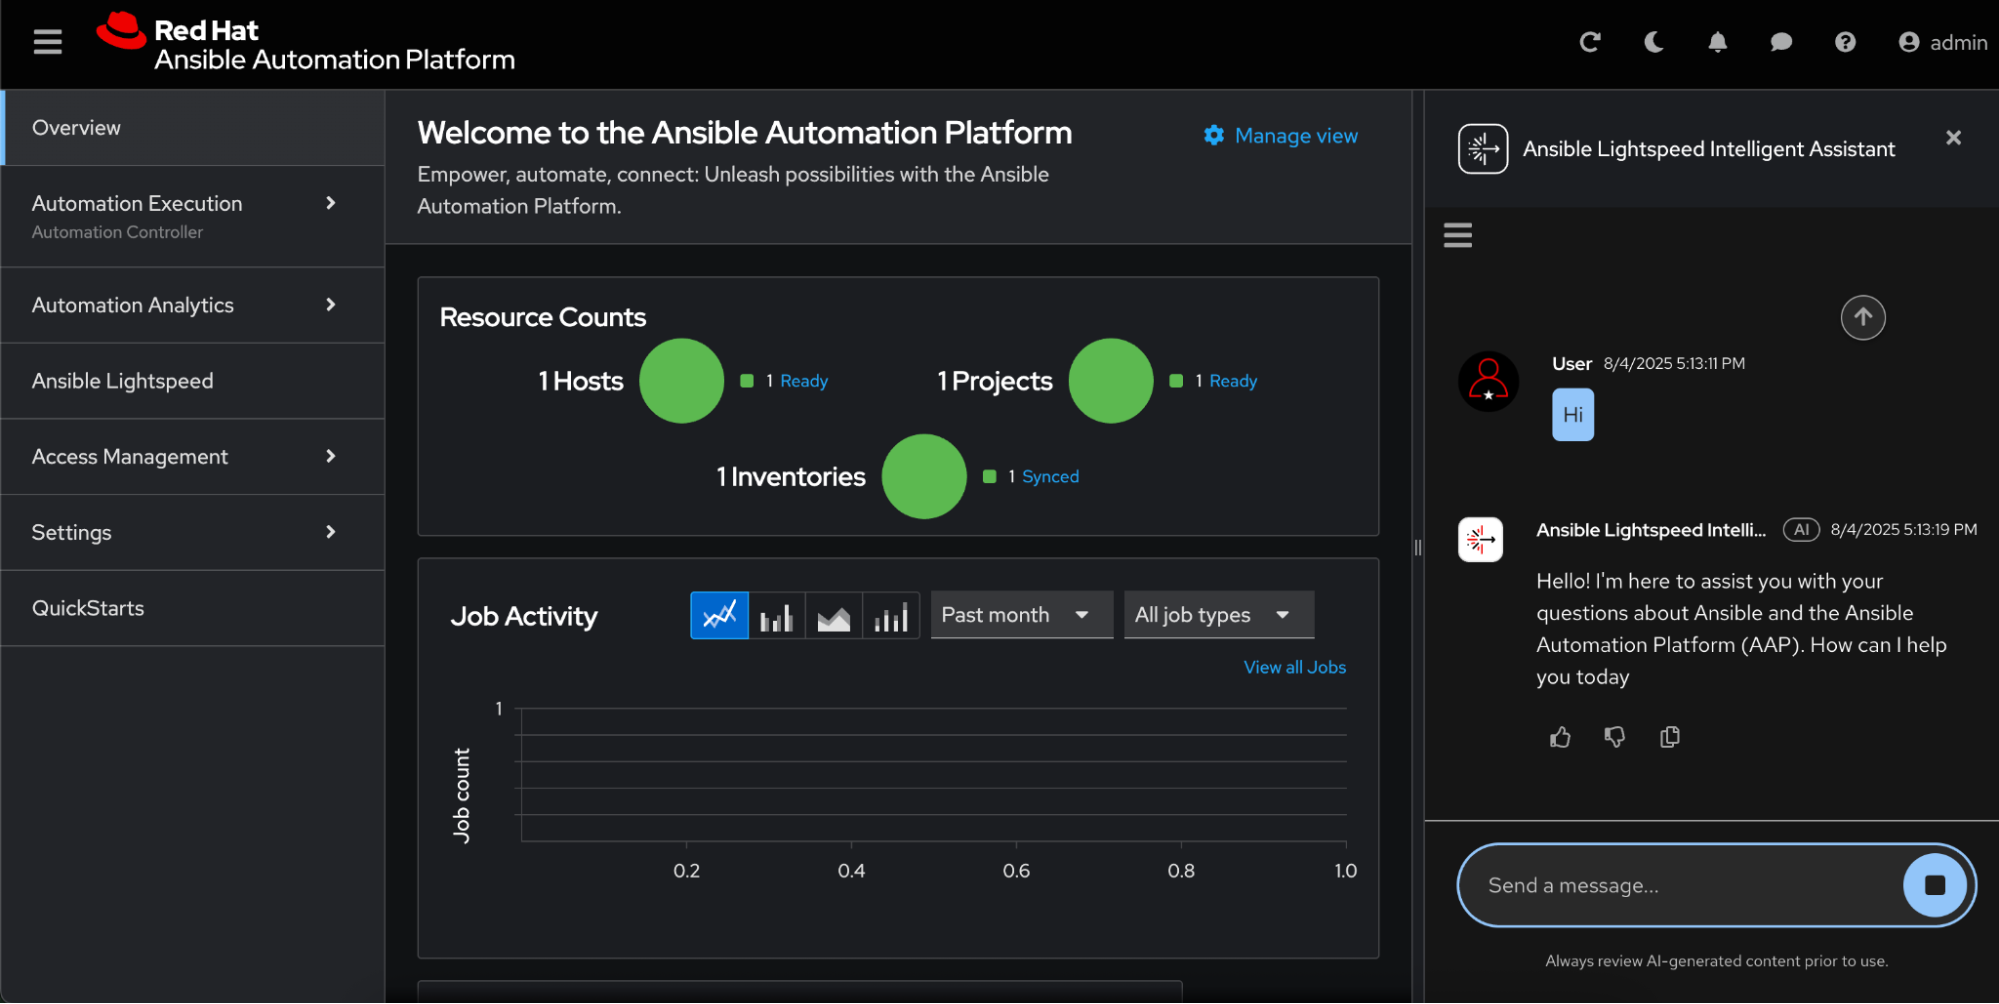Viewport: 1999px width, 1004px height.
Task: Click the scroll-up arrow in chat
Action: point(1862,318)
